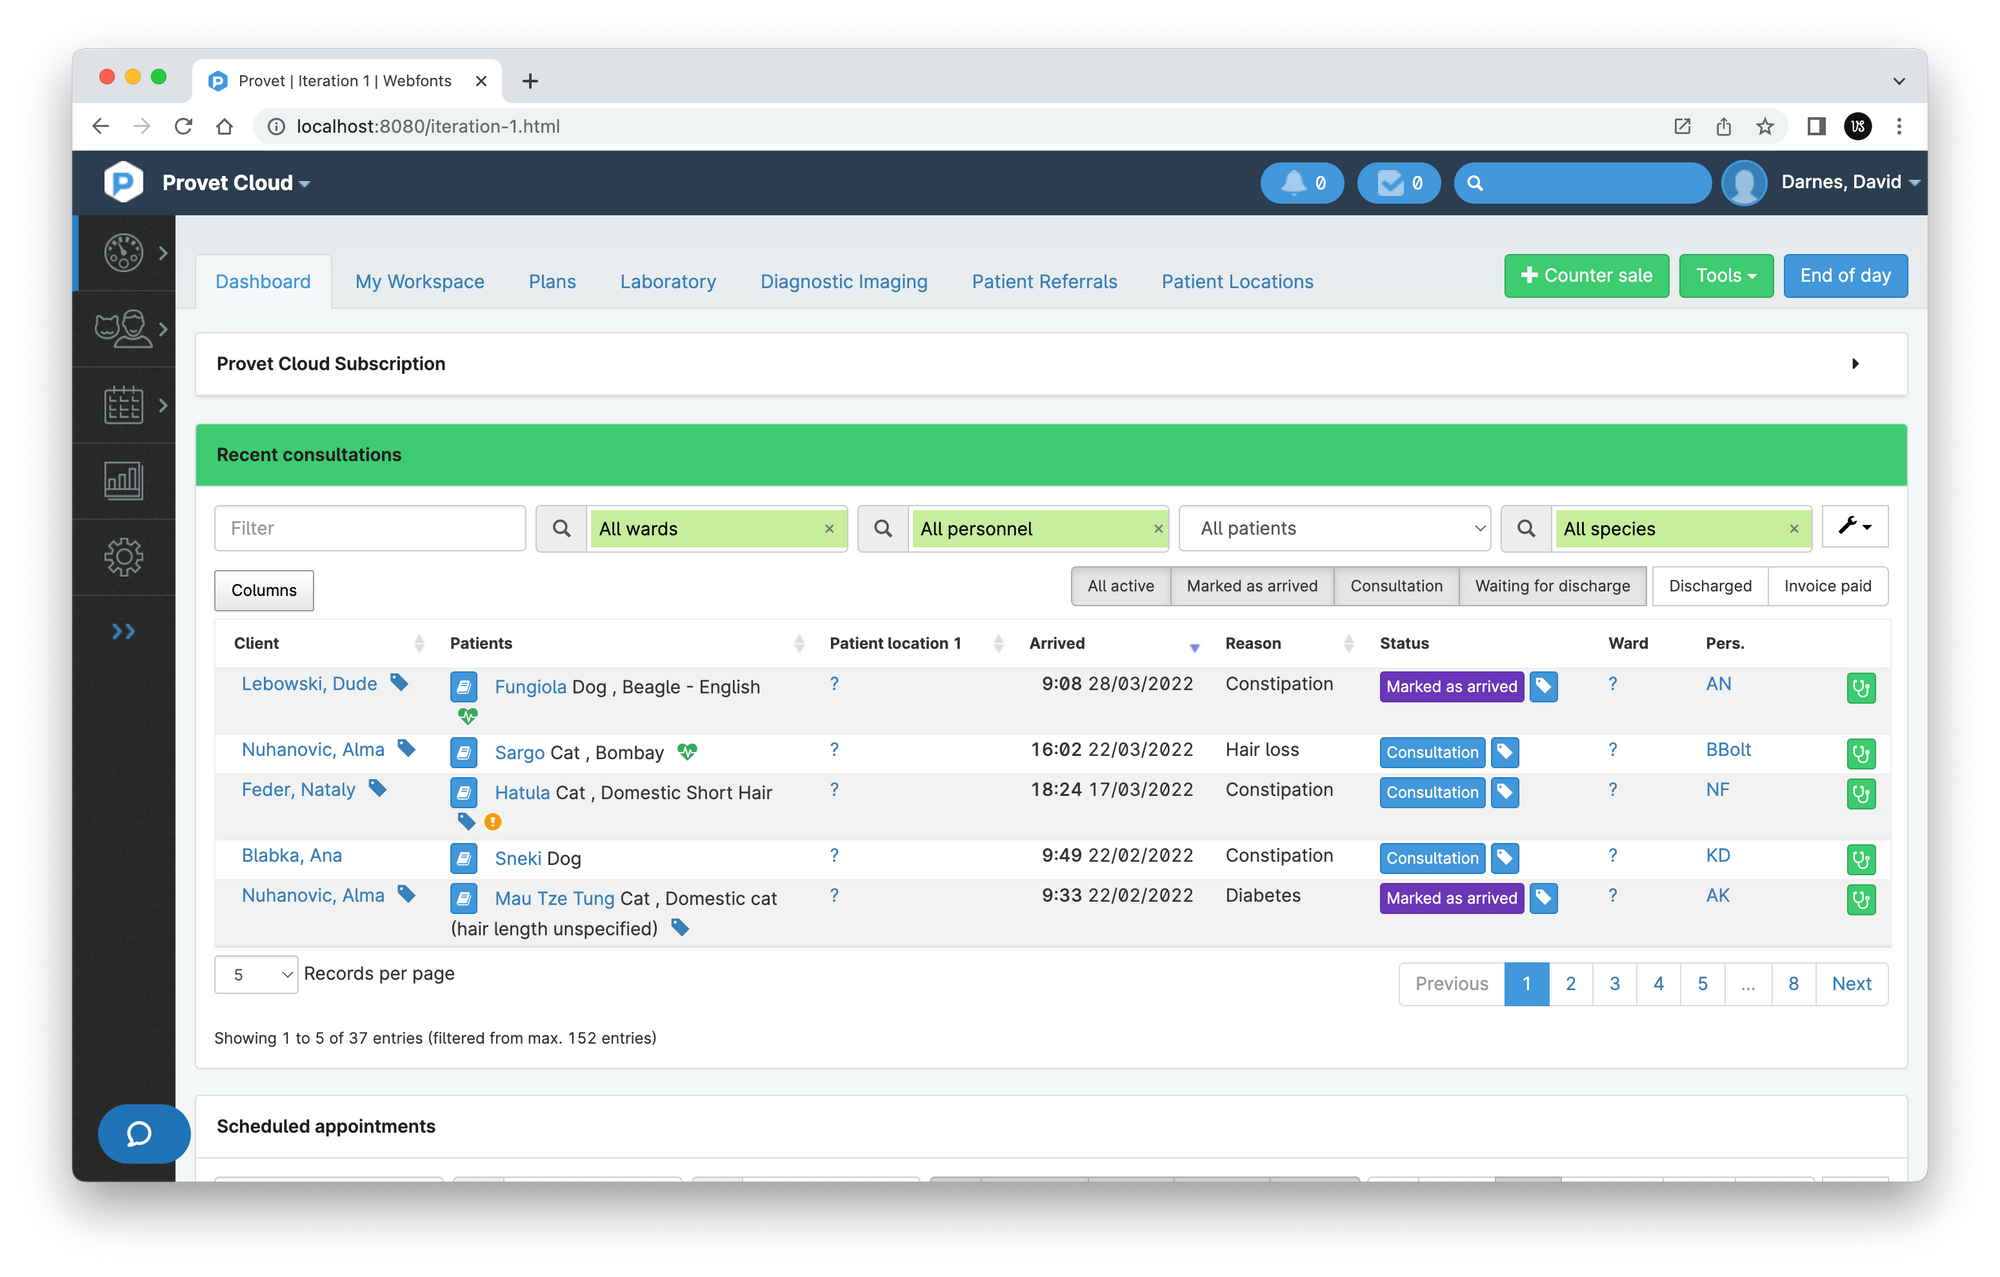
Task: Click the Counter sale button
Action: point(1586,276)
